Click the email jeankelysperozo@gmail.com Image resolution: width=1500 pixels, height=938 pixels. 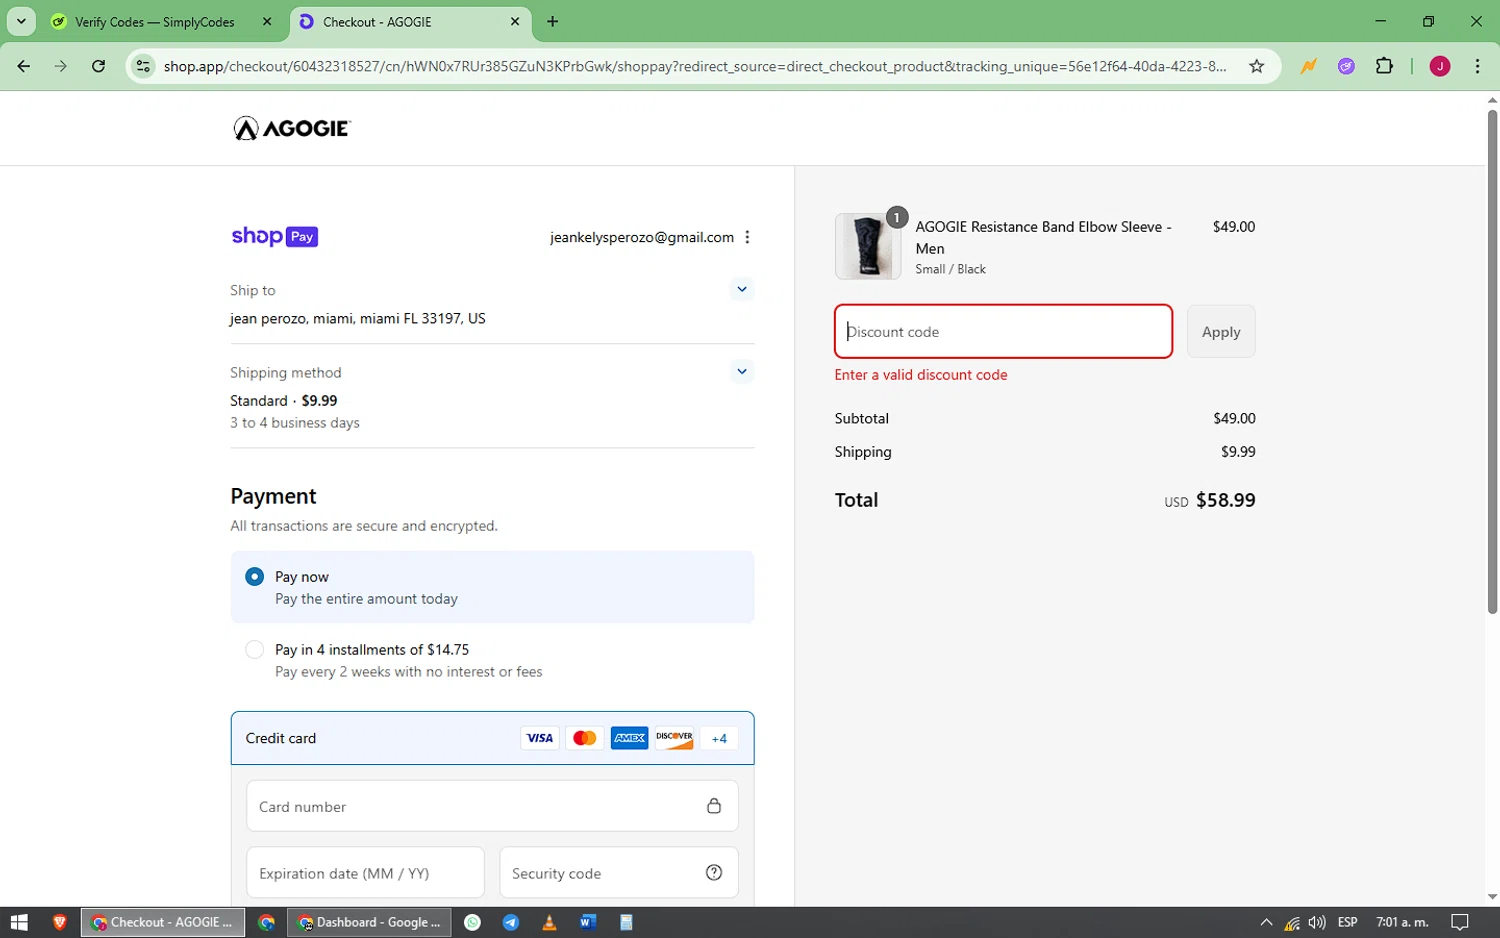[x=642, y=237]
